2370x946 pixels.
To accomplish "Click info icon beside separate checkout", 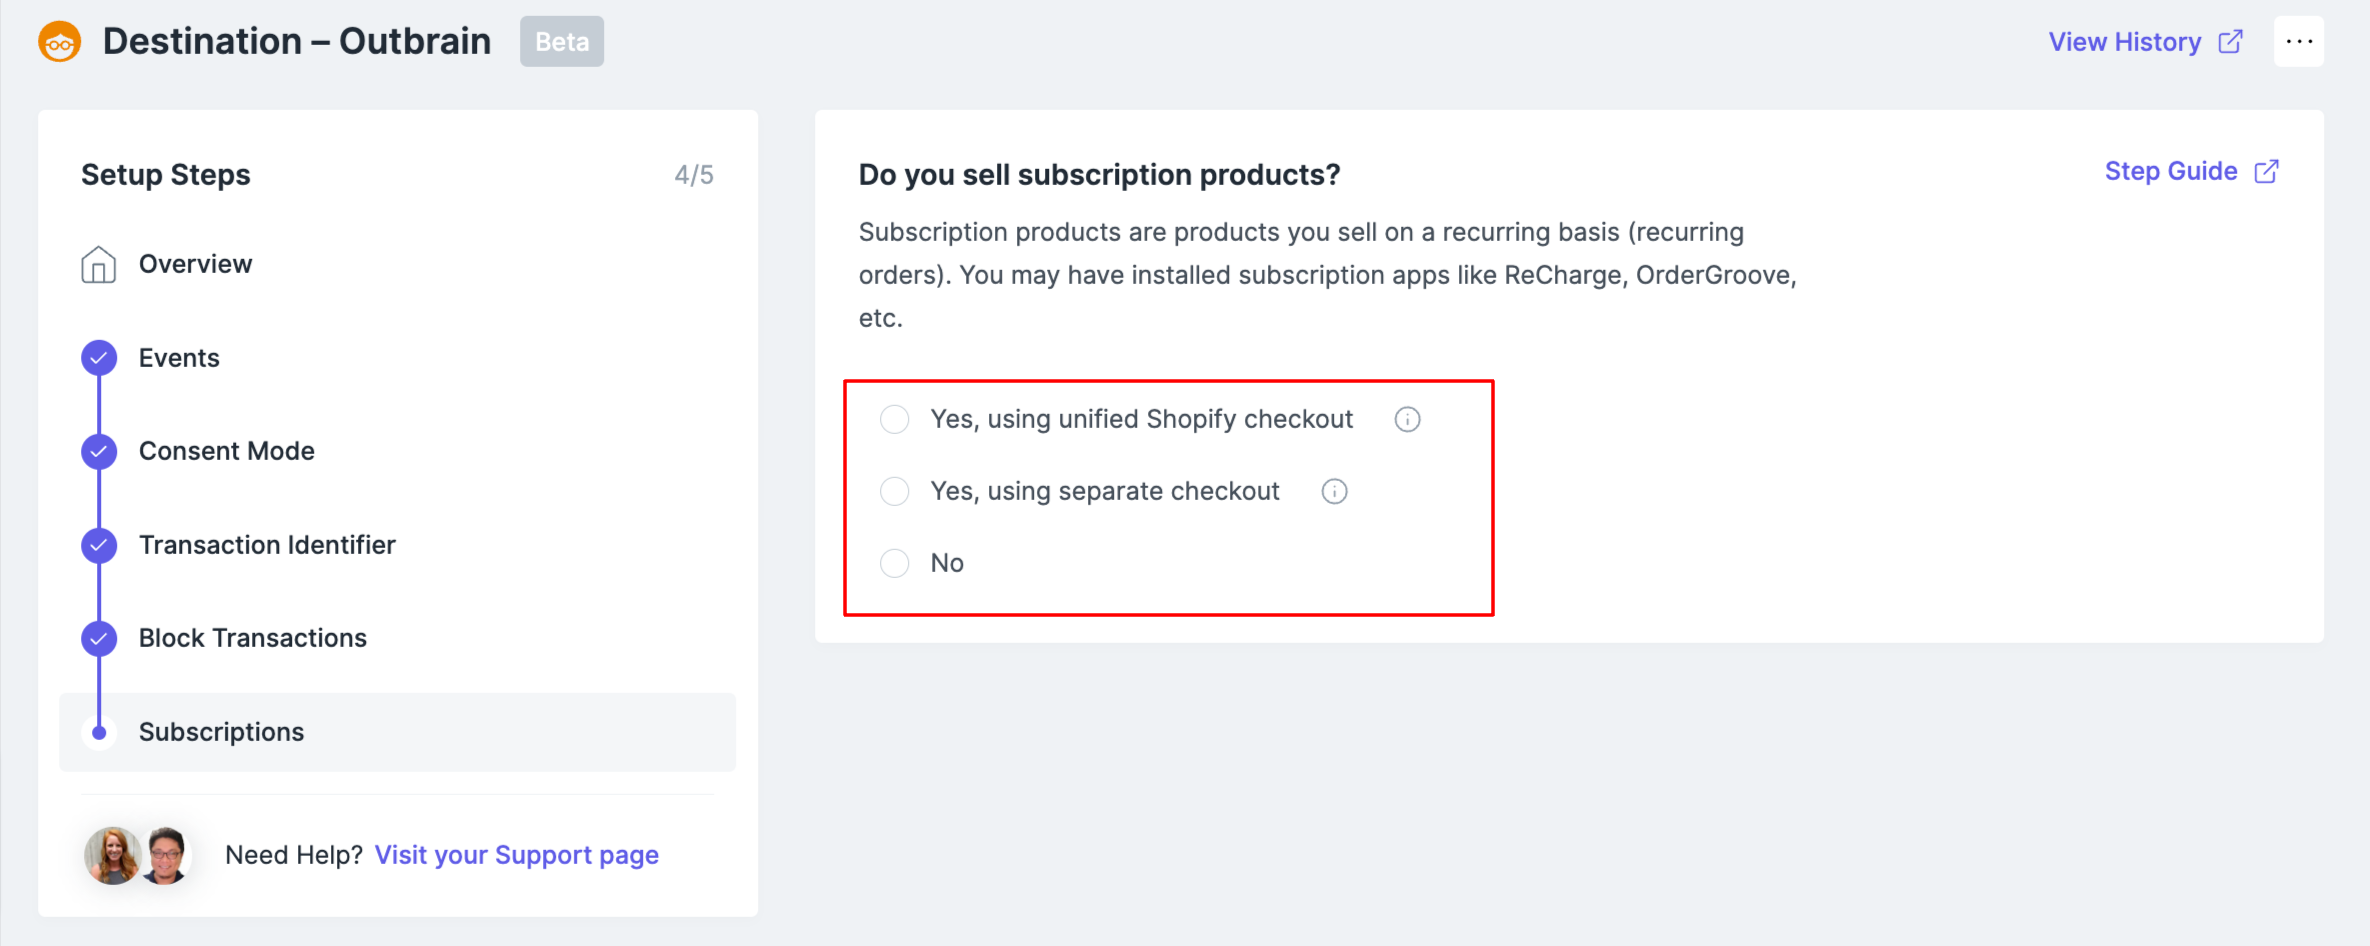I will (1334, 492).
